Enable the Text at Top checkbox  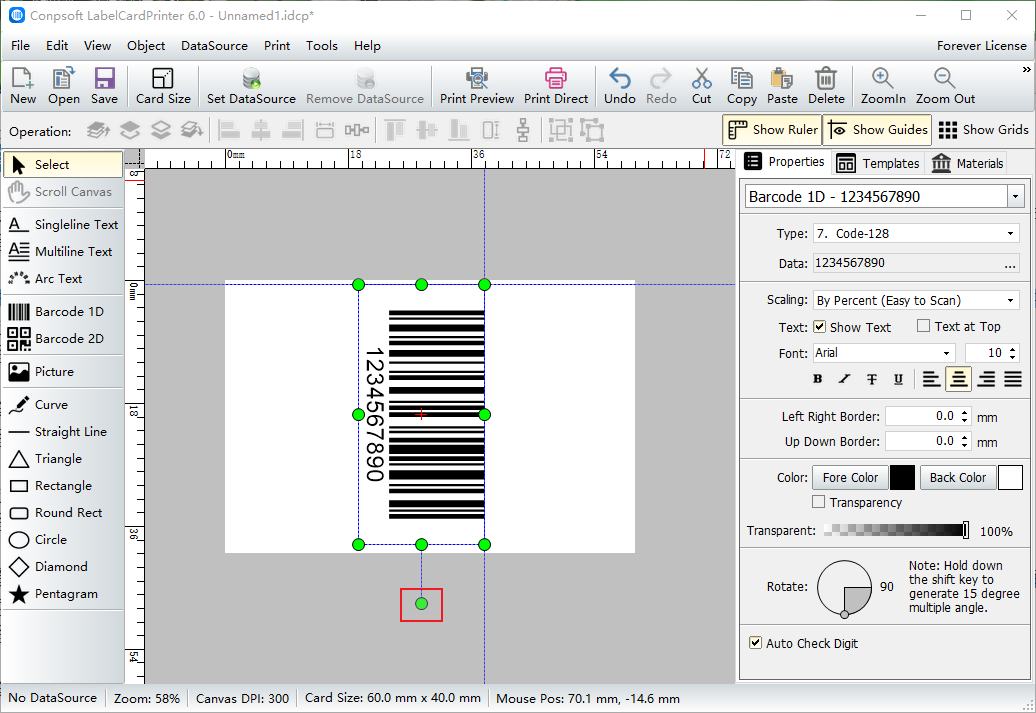click(924, 326)
